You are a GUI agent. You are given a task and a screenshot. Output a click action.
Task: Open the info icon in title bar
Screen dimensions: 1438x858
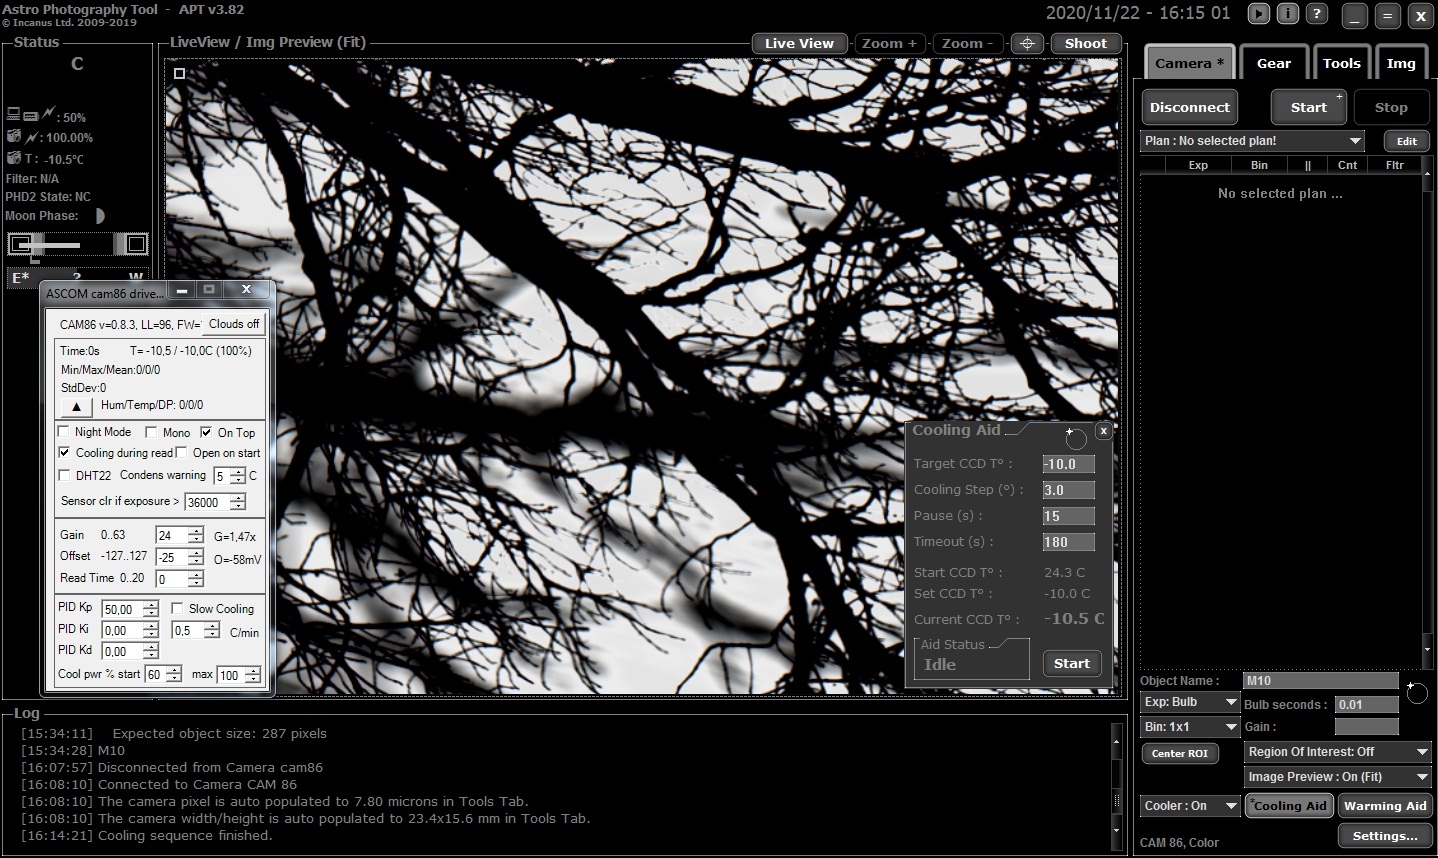1288,14
